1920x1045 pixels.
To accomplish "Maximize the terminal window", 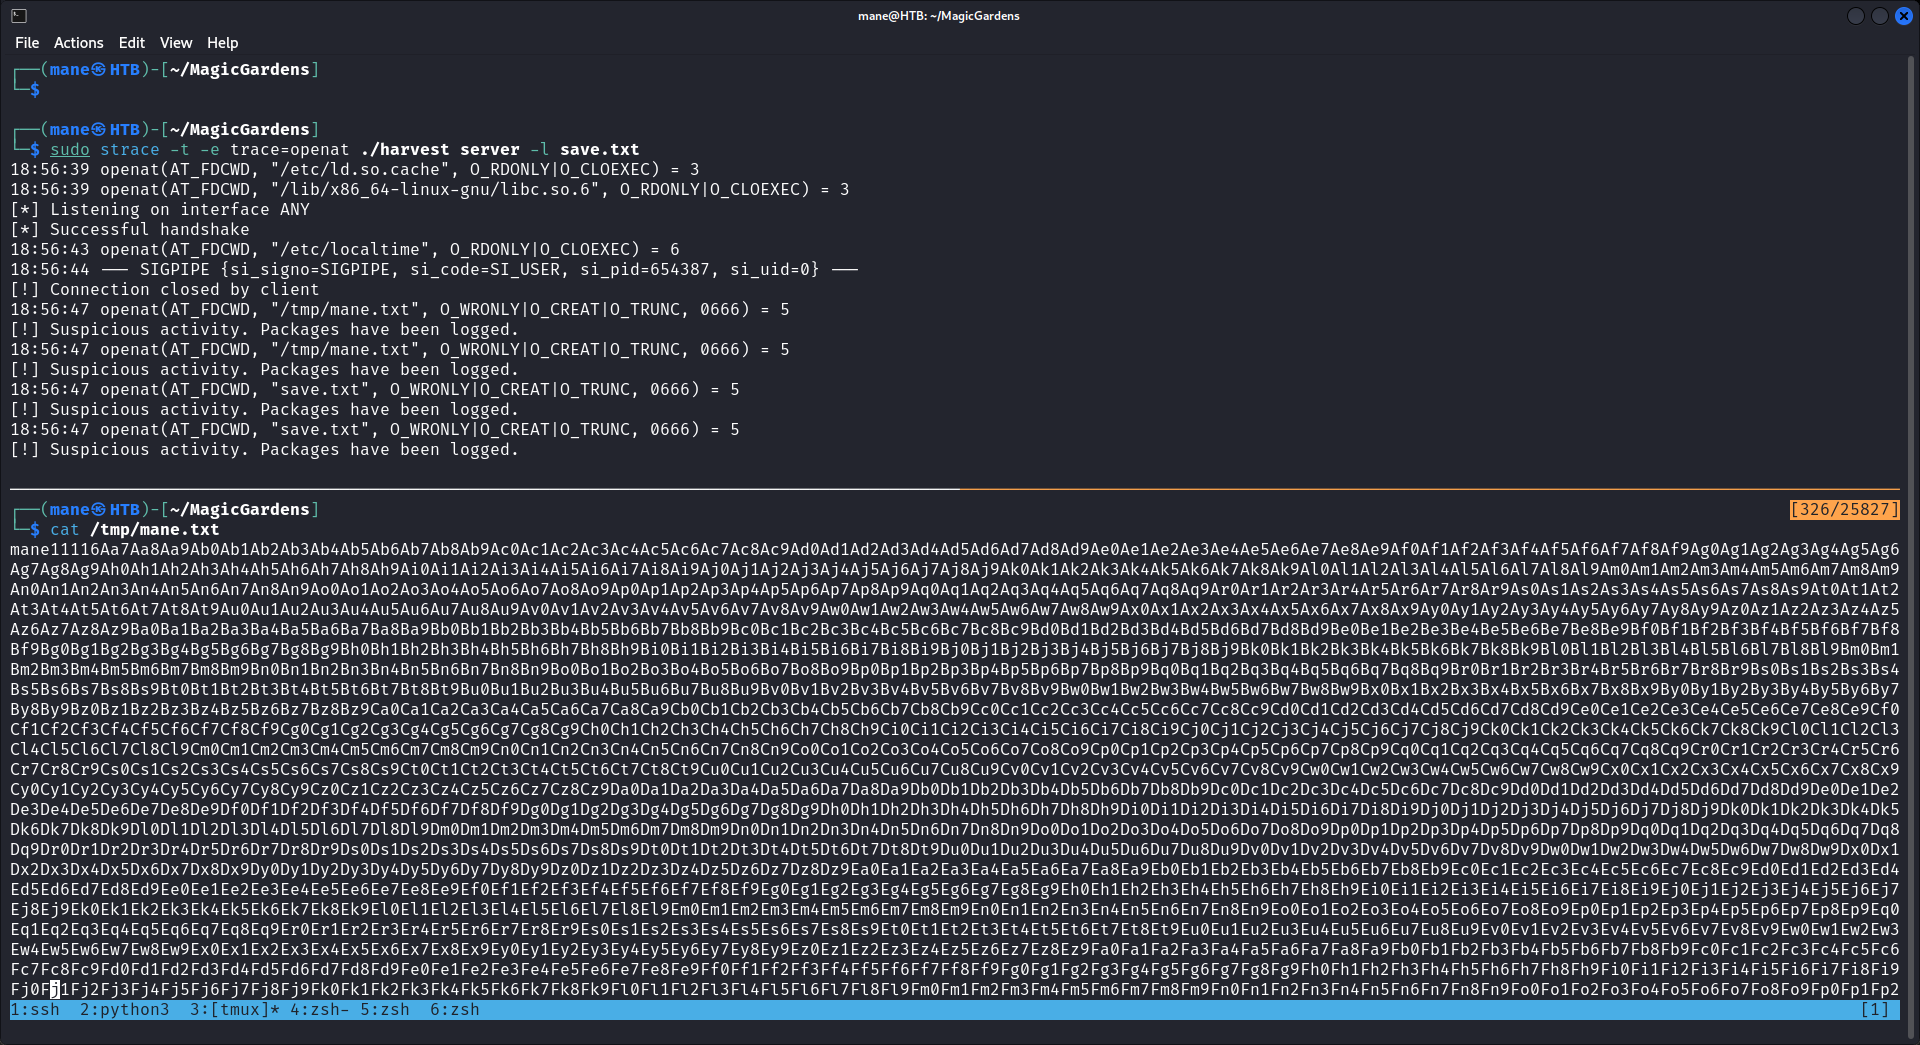I will coord(1879,16).
